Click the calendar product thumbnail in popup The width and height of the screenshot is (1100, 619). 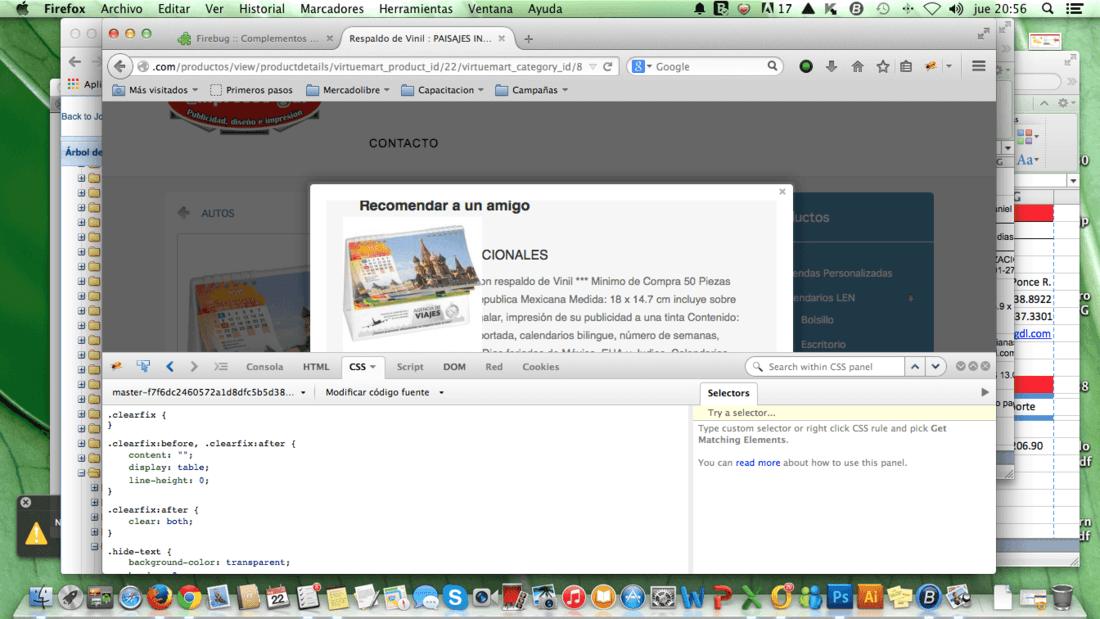411,281
